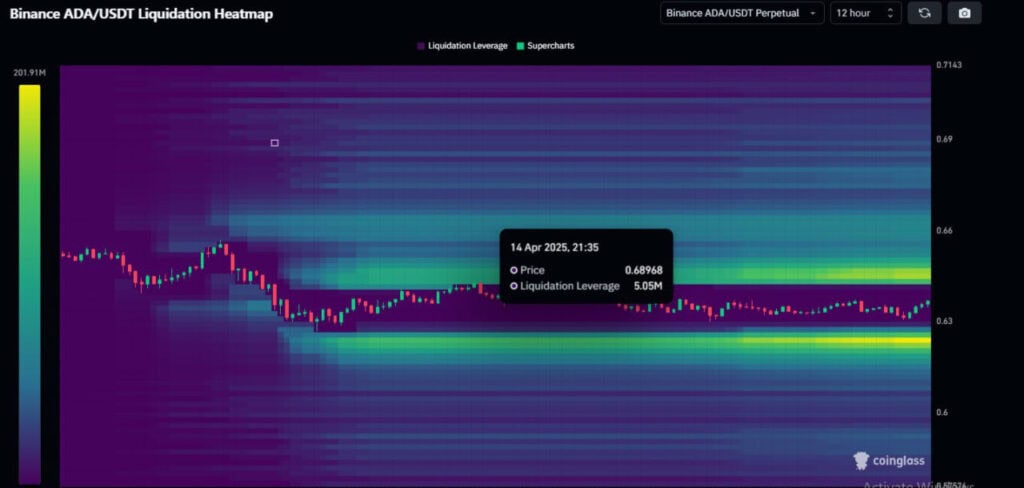This screenshot has height=488, width=1024.
Task: Click the 201.91M scale maximum label
Action: [x=29, y=73]
